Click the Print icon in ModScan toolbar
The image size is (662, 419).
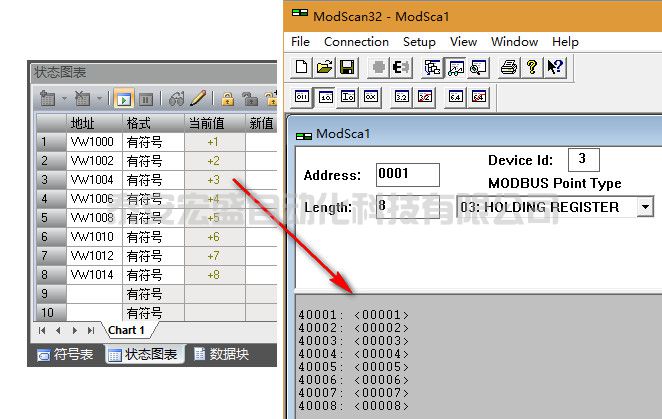[x=508, y=68]
